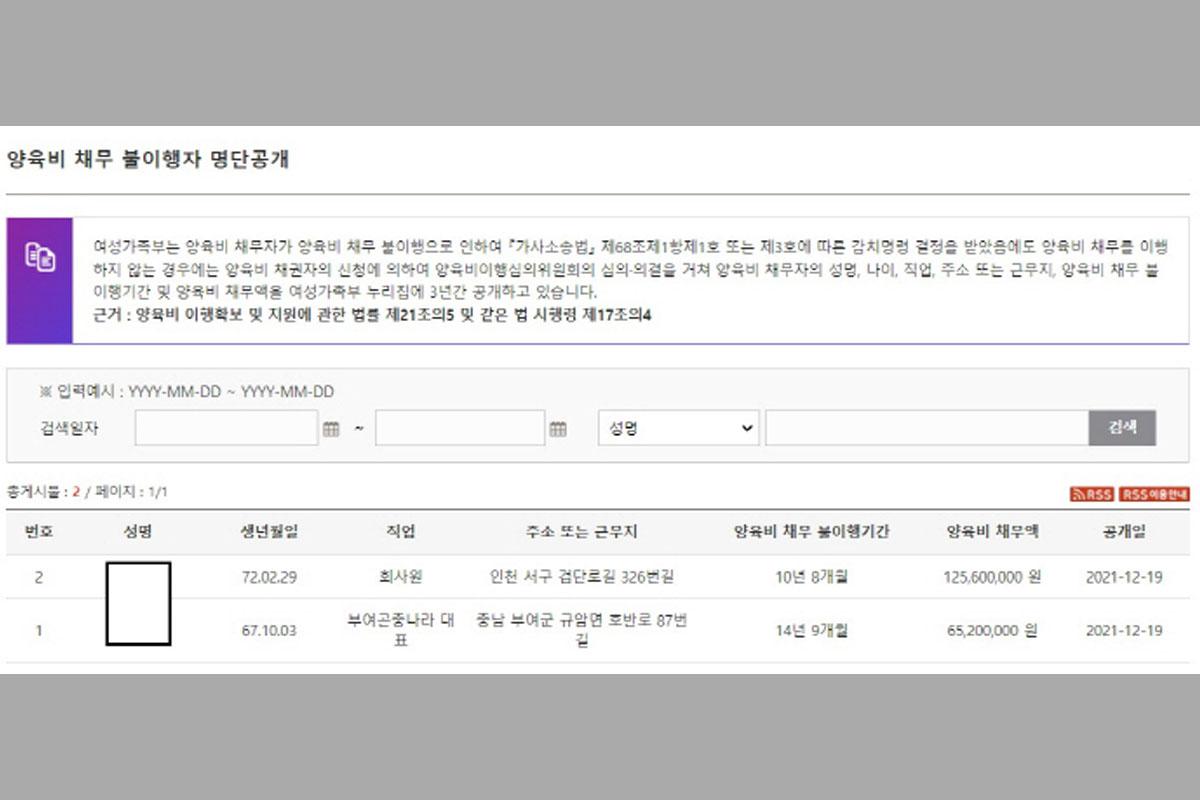This screenshot has width=1200, height=800.
Task: Click the 직업 column header
Action: point(400,532)
